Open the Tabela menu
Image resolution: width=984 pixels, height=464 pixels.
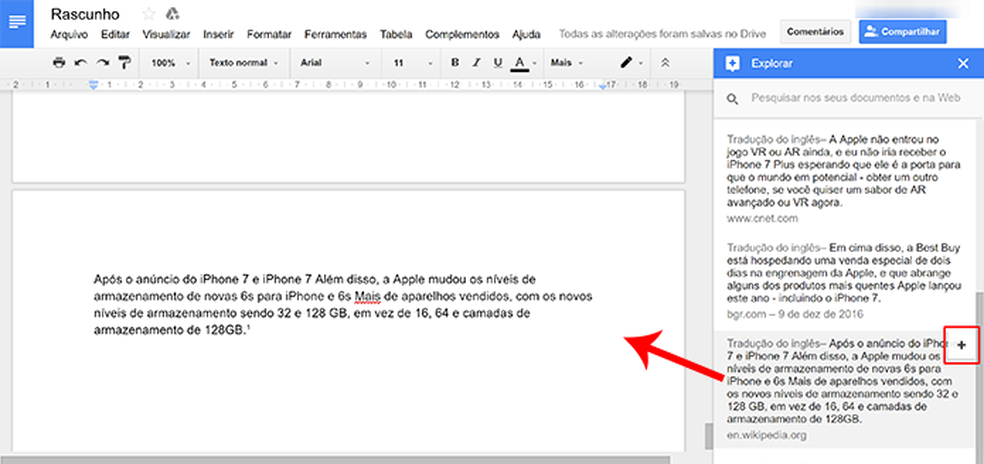point(396,35)
